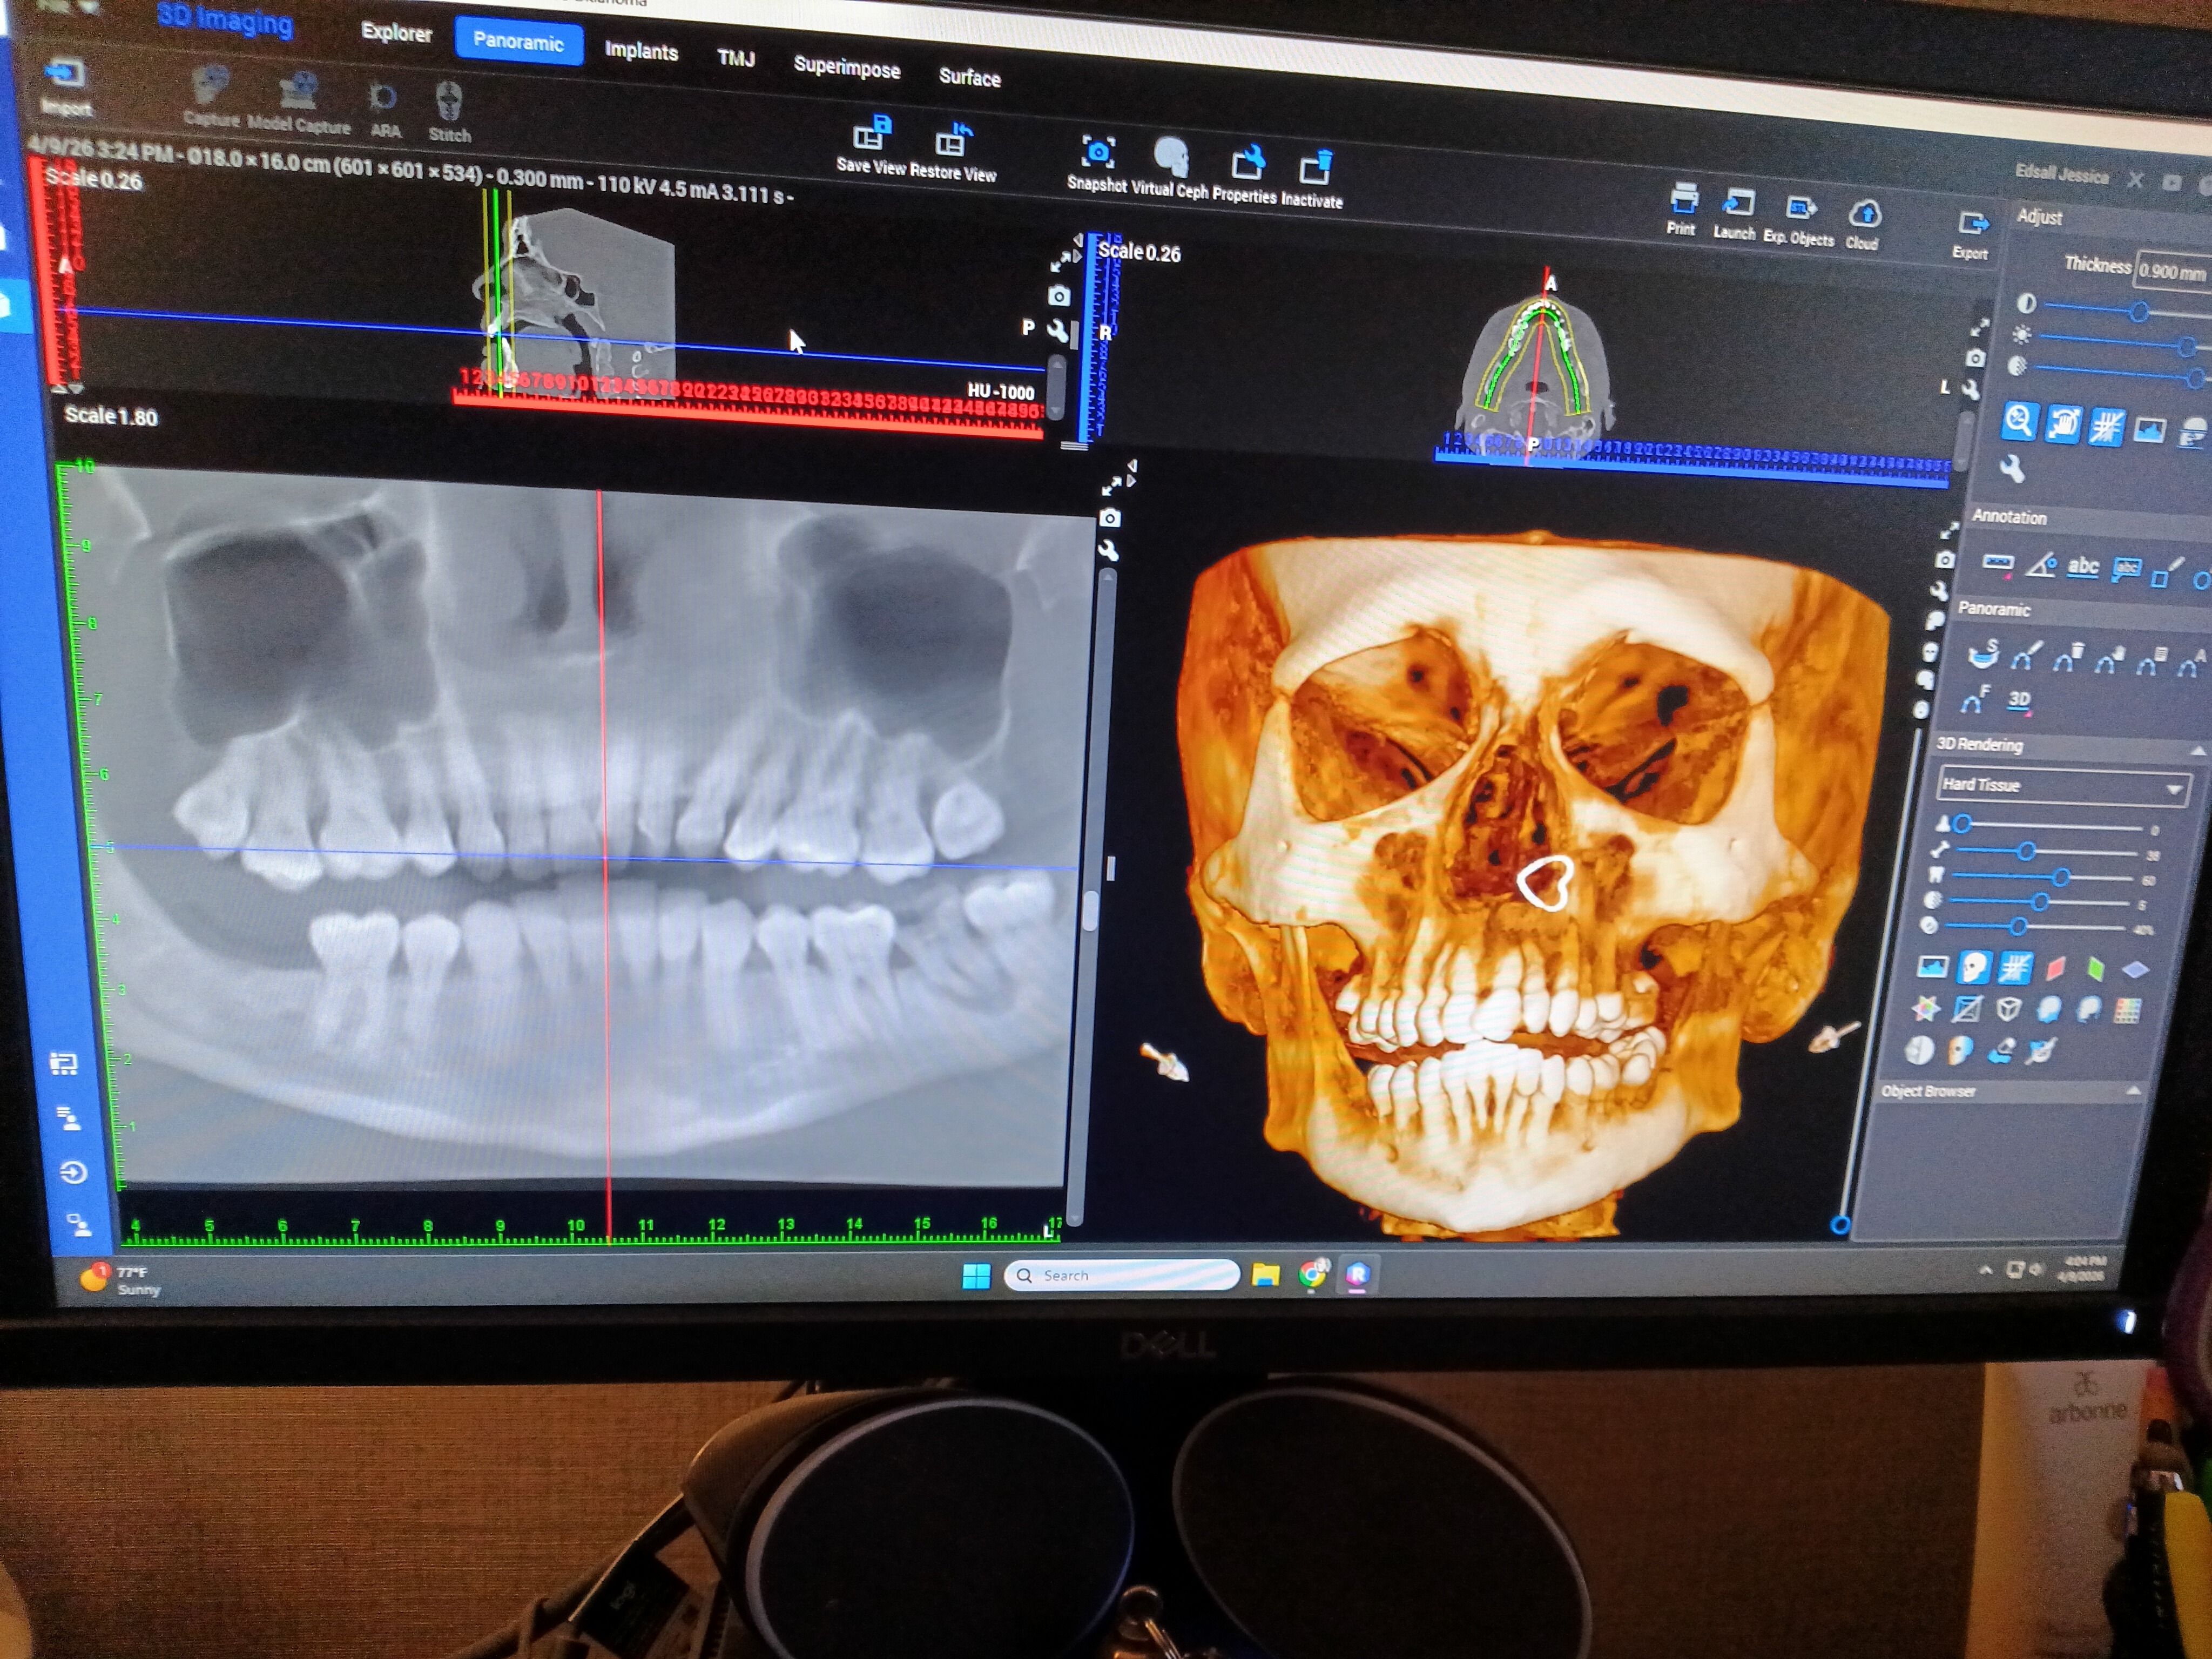Image resolution: width=2212 pixels, height=1659 pixels.
Task: Collapse the 3D Rendering section
Action: click(2197, 750)
